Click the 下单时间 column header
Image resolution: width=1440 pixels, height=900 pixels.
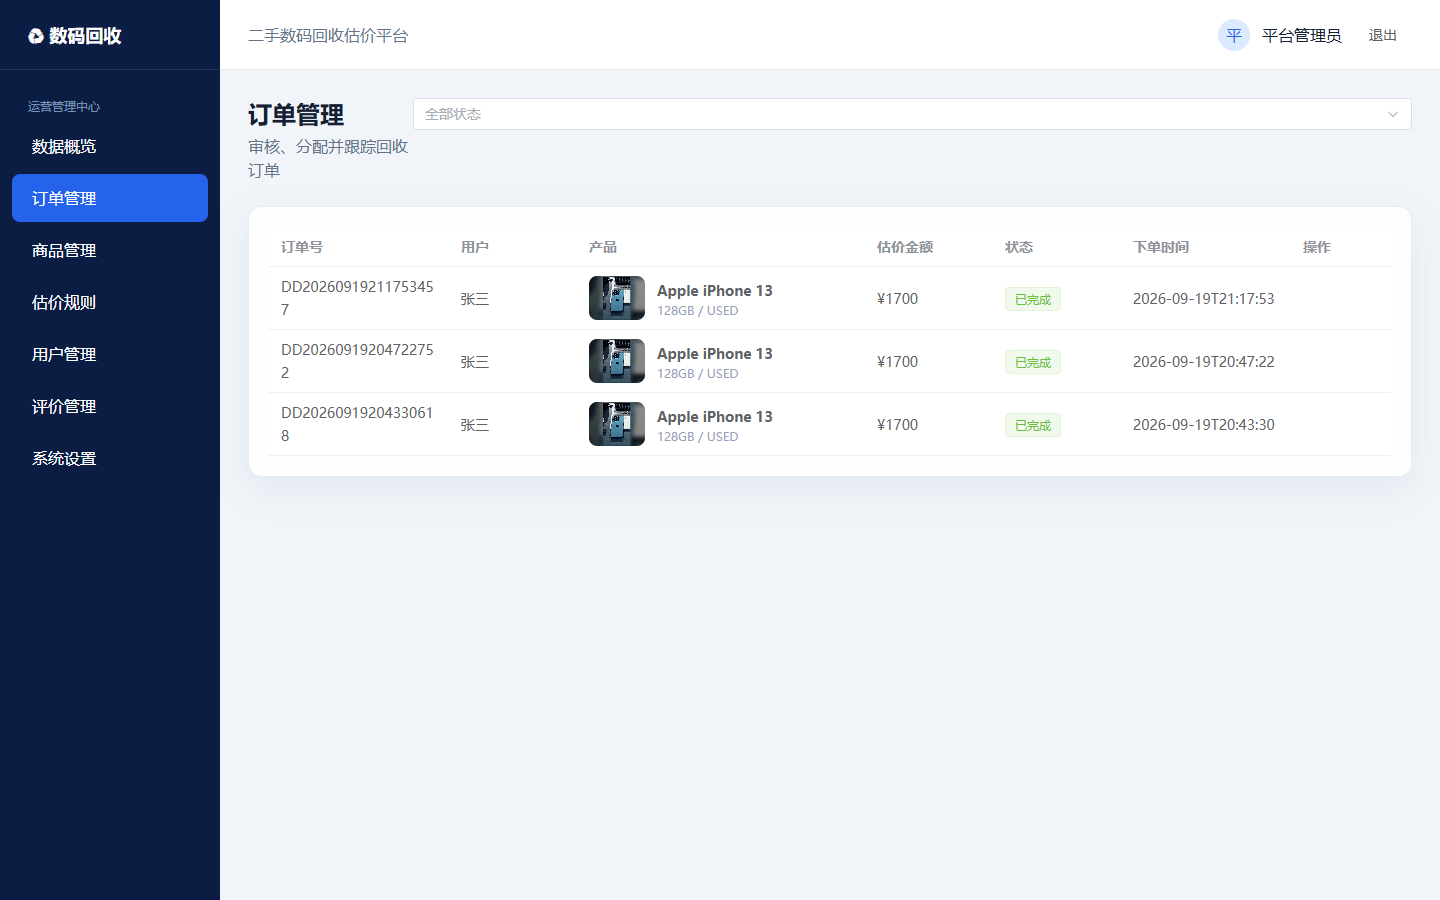point(1161,247)
